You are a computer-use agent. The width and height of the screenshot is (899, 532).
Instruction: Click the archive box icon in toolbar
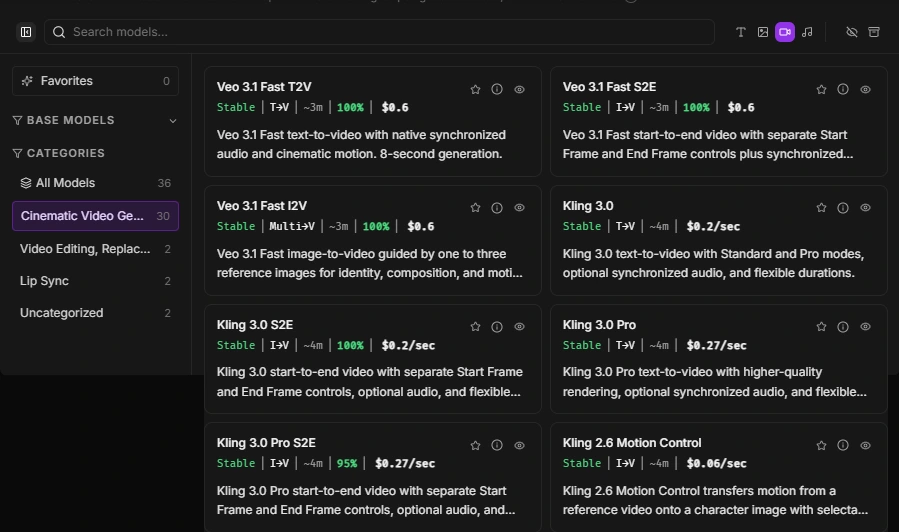point(874,32)
